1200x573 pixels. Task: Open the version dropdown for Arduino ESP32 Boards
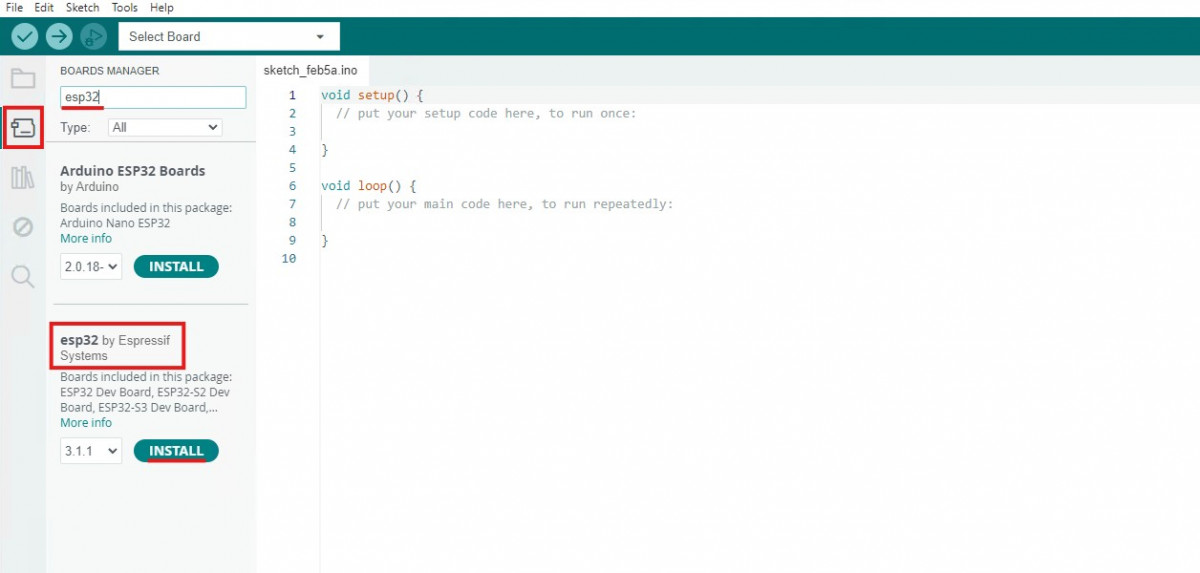(x=91, y=267)
